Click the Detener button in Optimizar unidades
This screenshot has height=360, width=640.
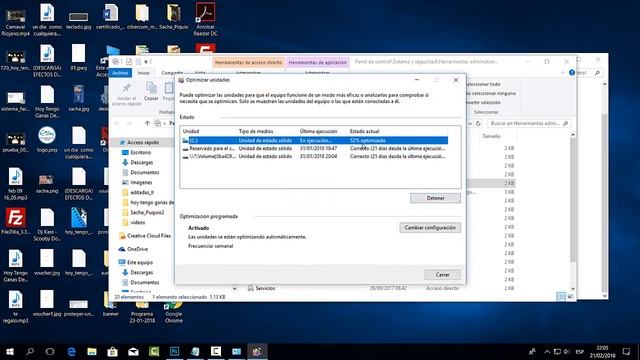436,198
